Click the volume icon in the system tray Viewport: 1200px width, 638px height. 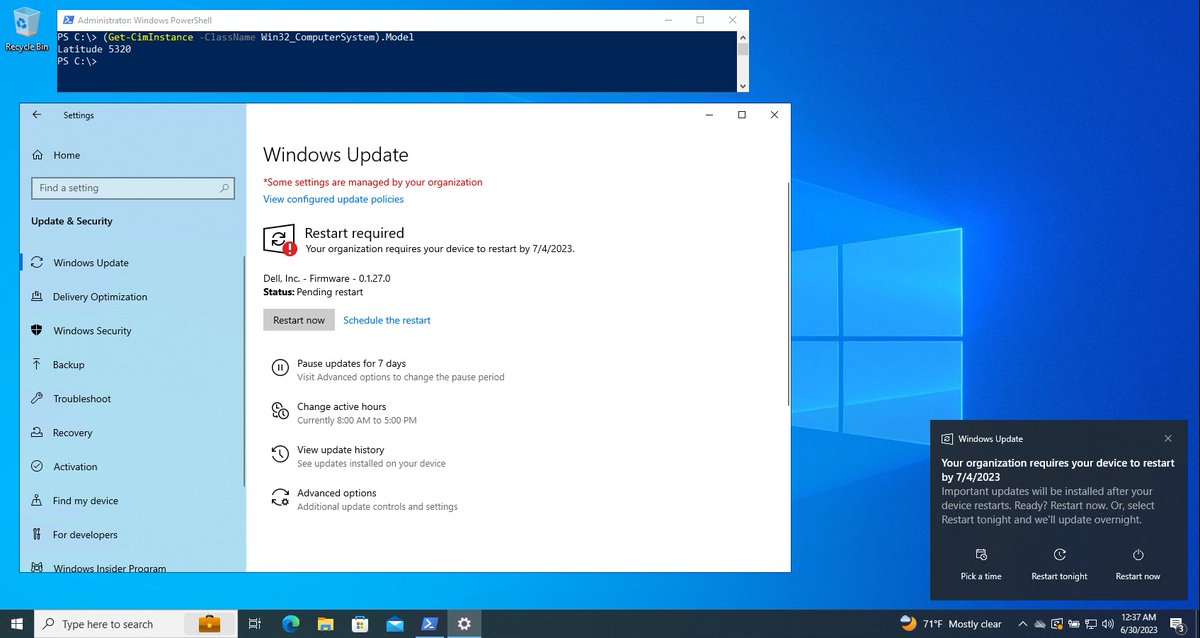[1109, 623]
